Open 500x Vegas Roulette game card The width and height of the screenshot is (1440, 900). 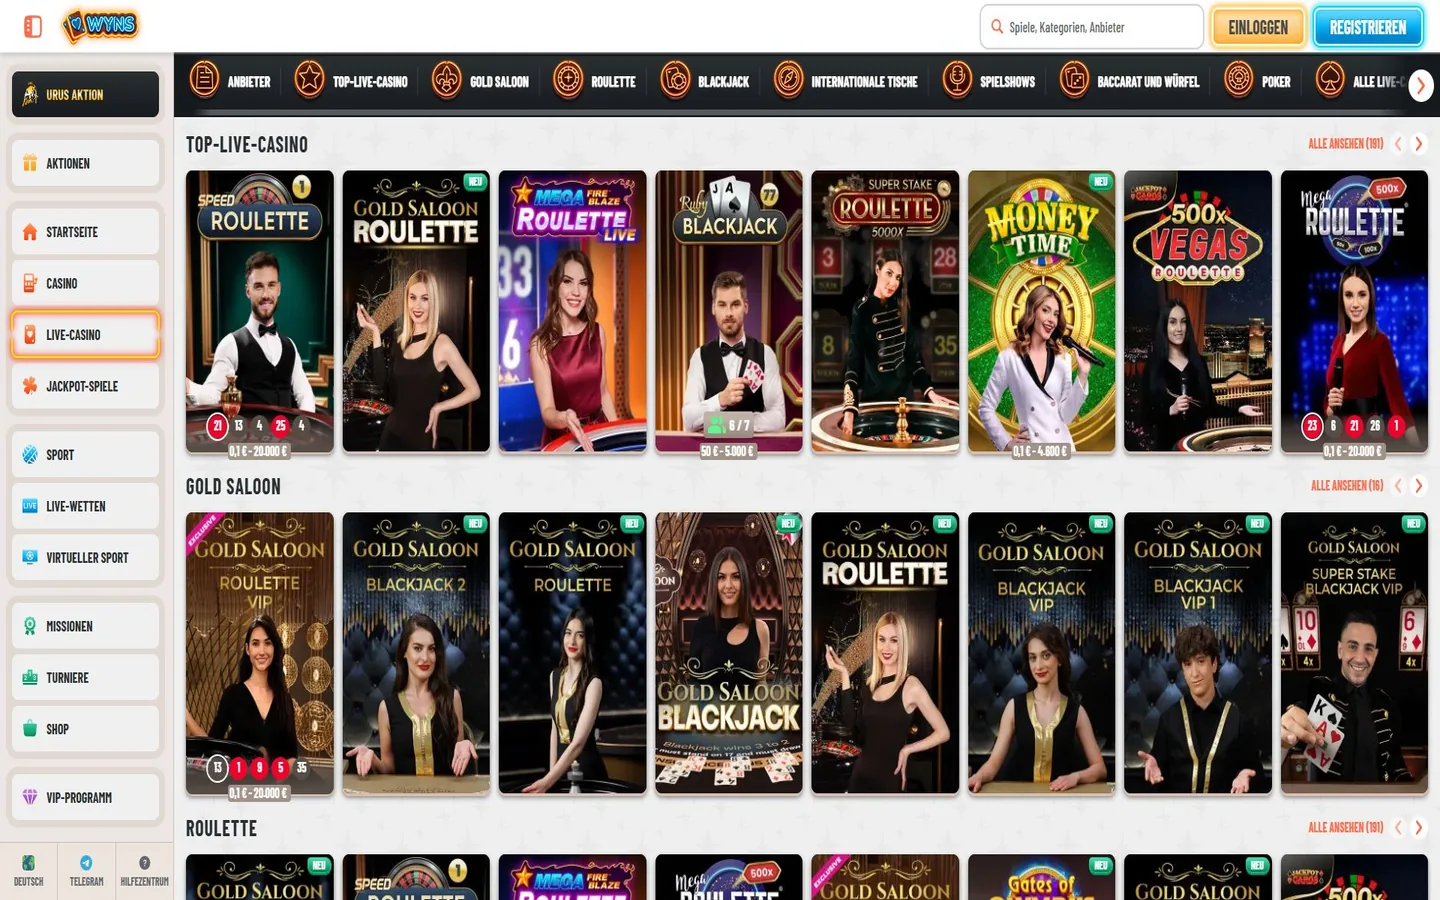coord(1198,311)
